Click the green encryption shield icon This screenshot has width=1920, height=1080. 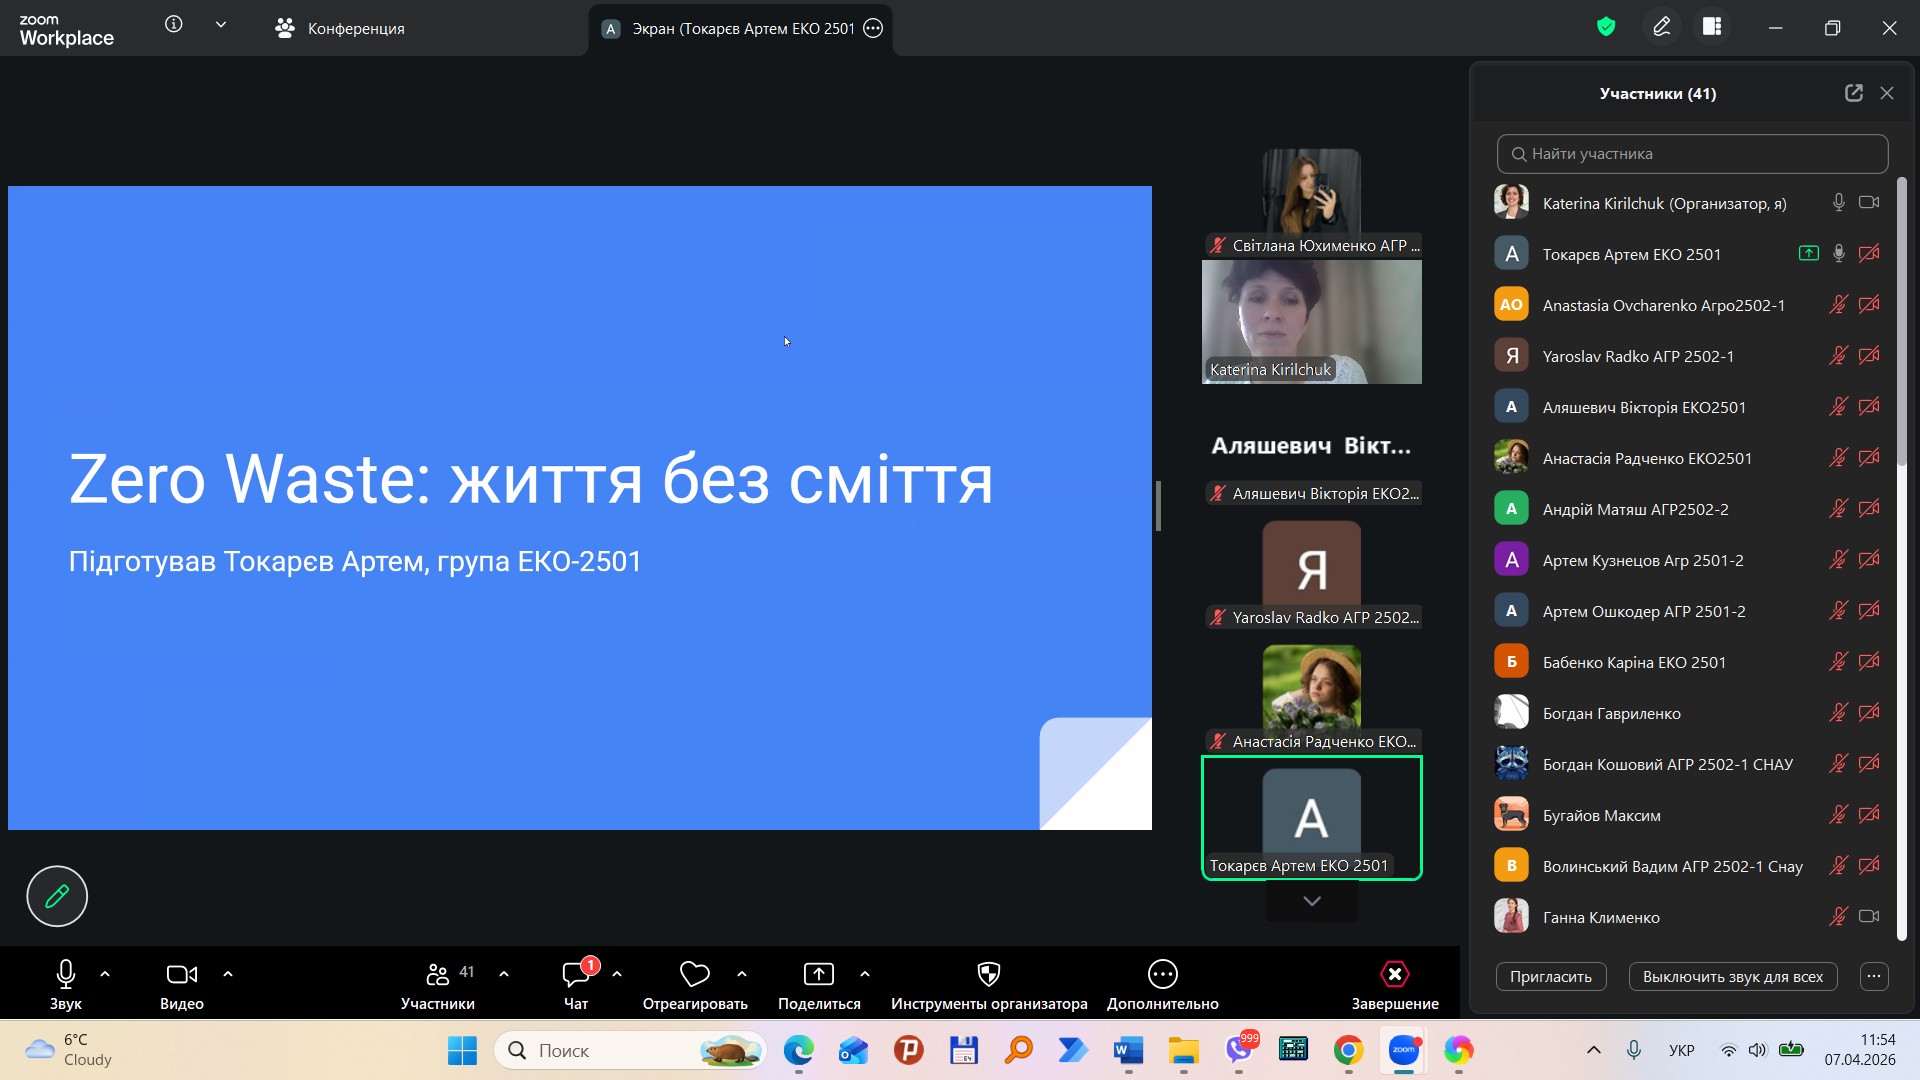(x=1606, y=27)
